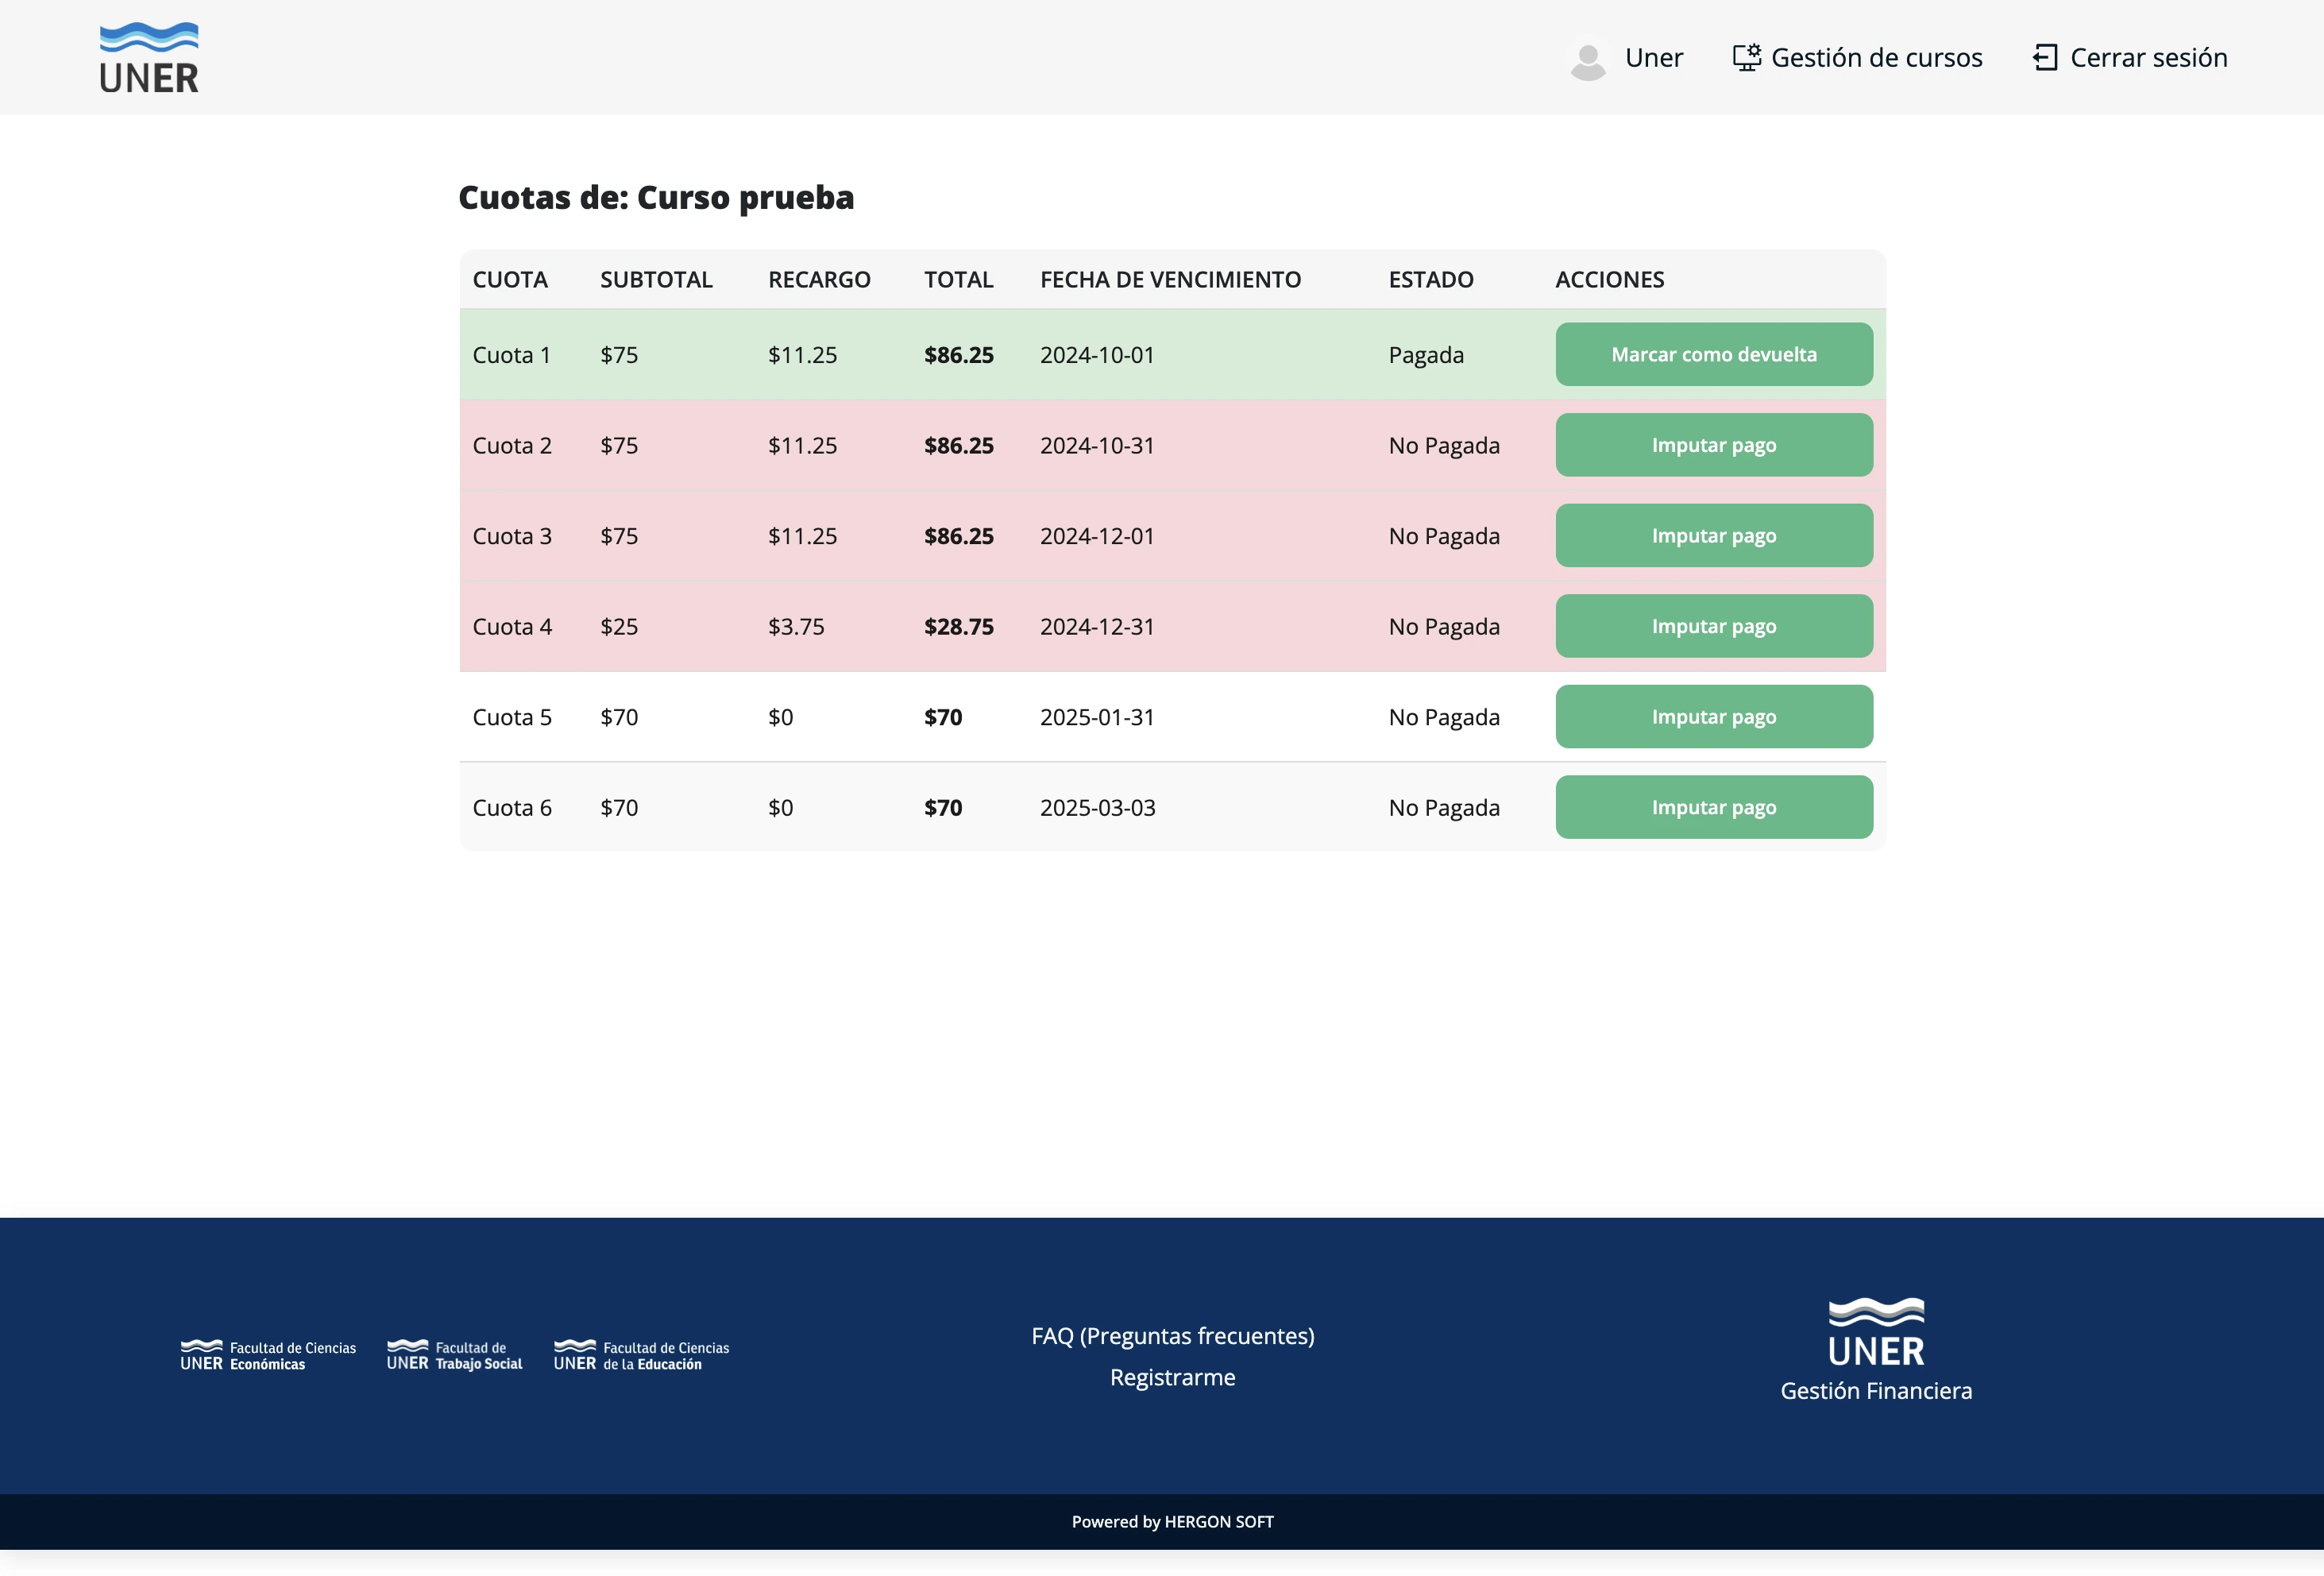Click Imputar pago for Cuota 4
The height and width of the screenshot is (1576, 2324).
tap(1714, 626)
